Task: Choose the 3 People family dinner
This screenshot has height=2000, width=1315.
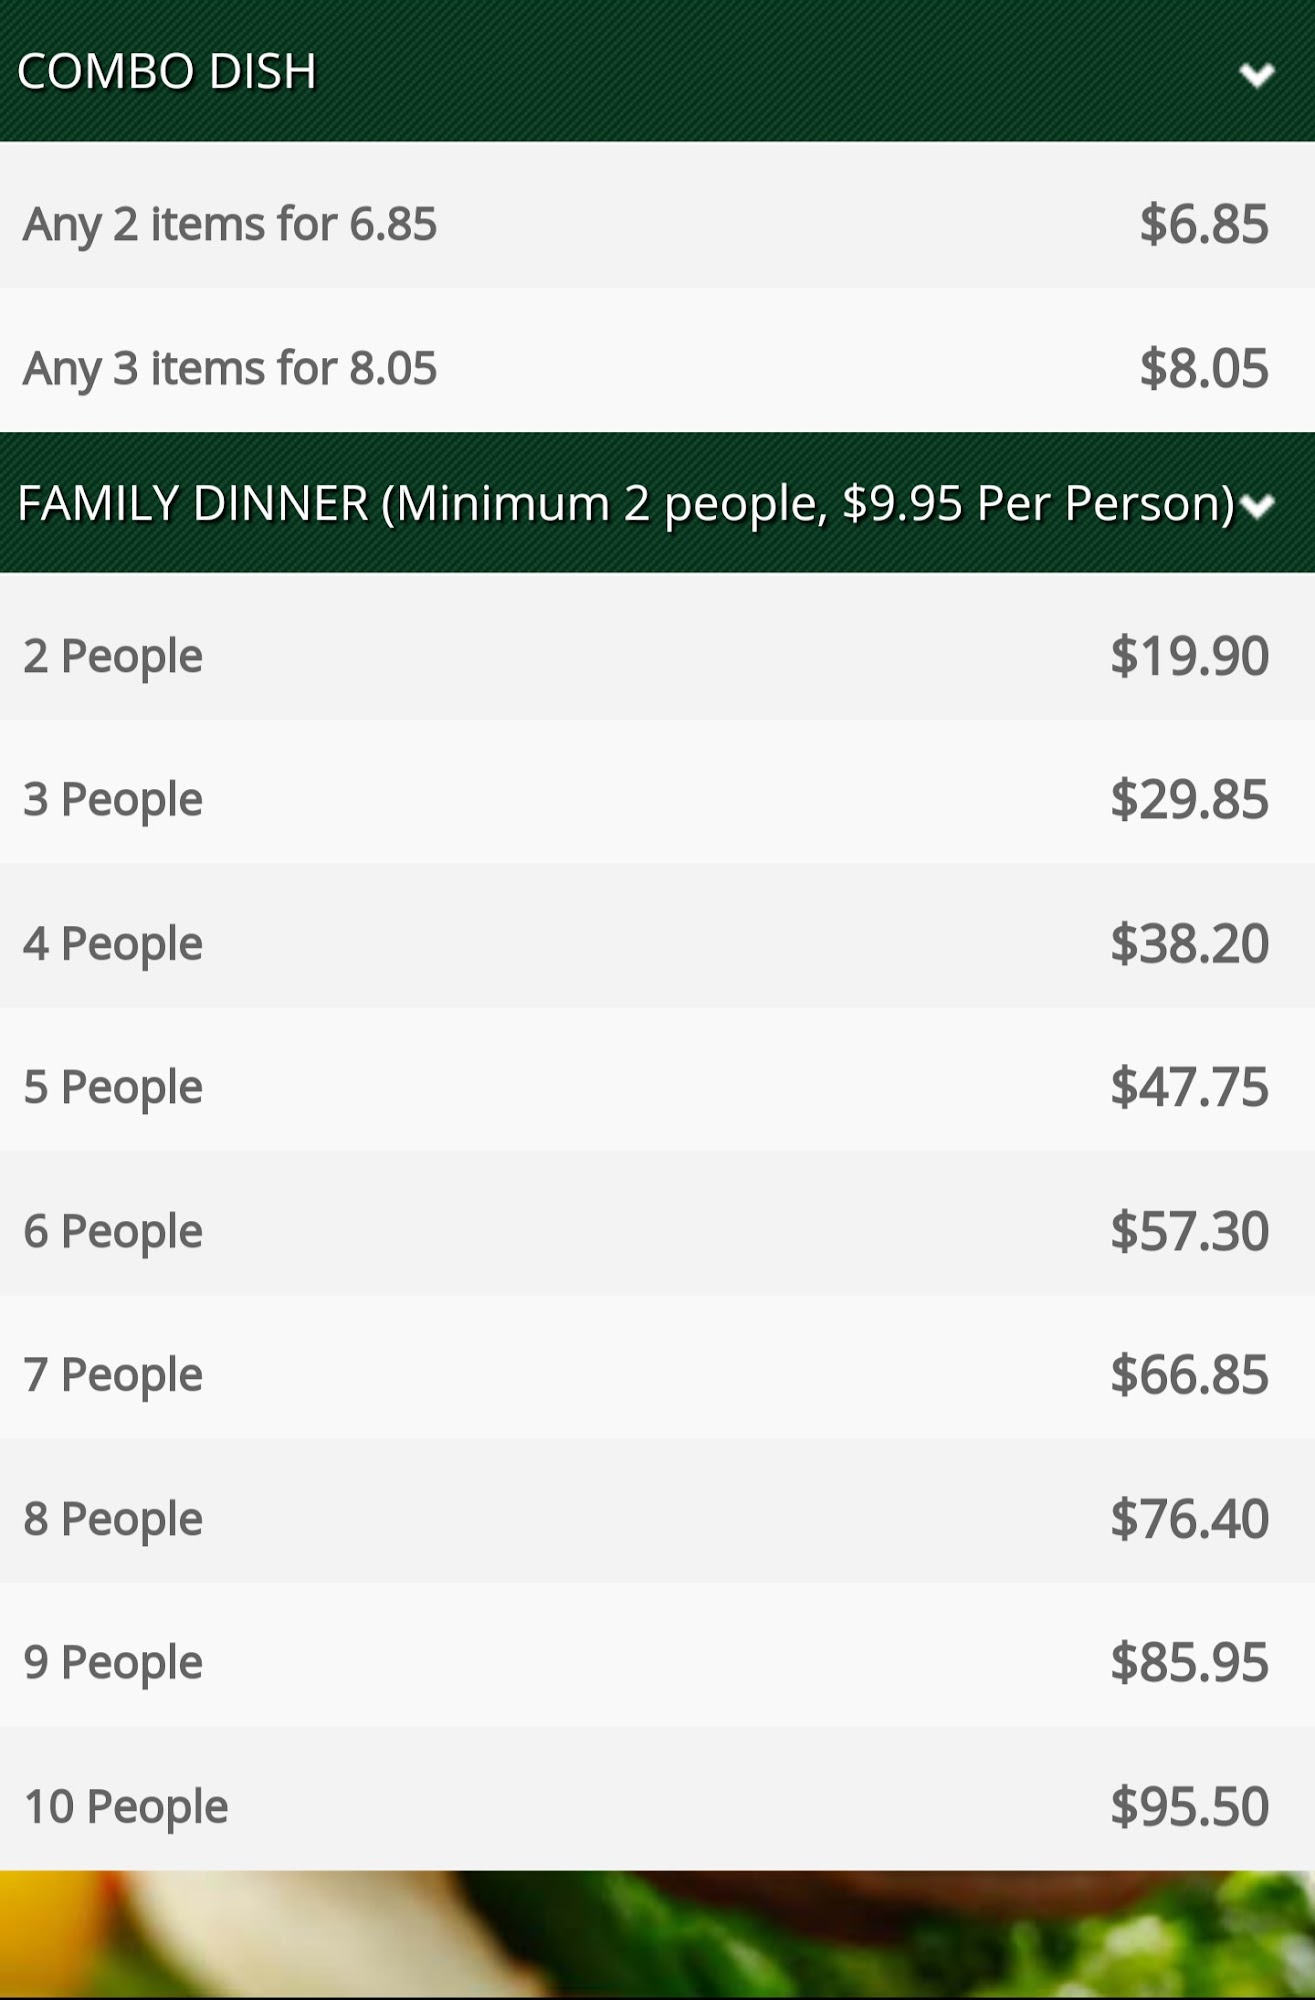Action: pos(113,799)
